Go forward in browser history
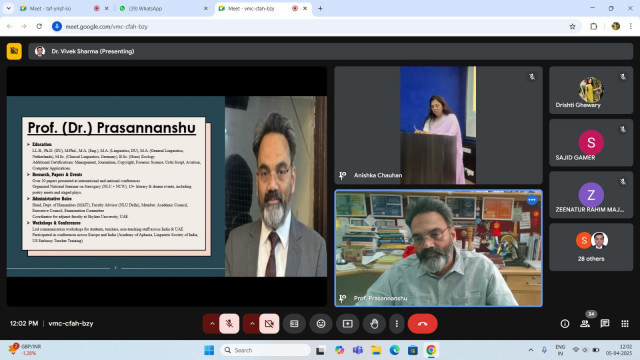The width and height of the screenshot is (640, 360). click(24, 27)
